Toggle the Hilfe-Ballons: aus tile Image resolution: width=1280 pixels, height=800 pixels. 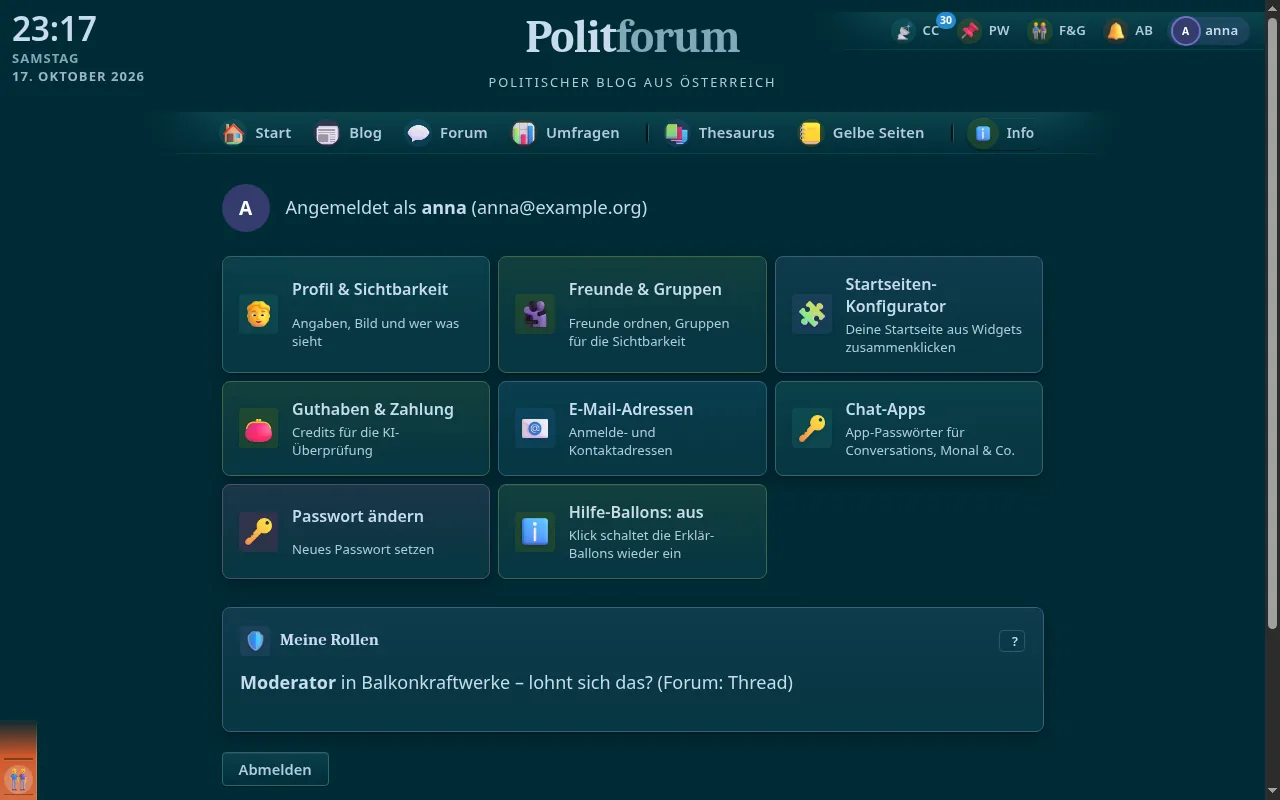click(x=632, y=532)
